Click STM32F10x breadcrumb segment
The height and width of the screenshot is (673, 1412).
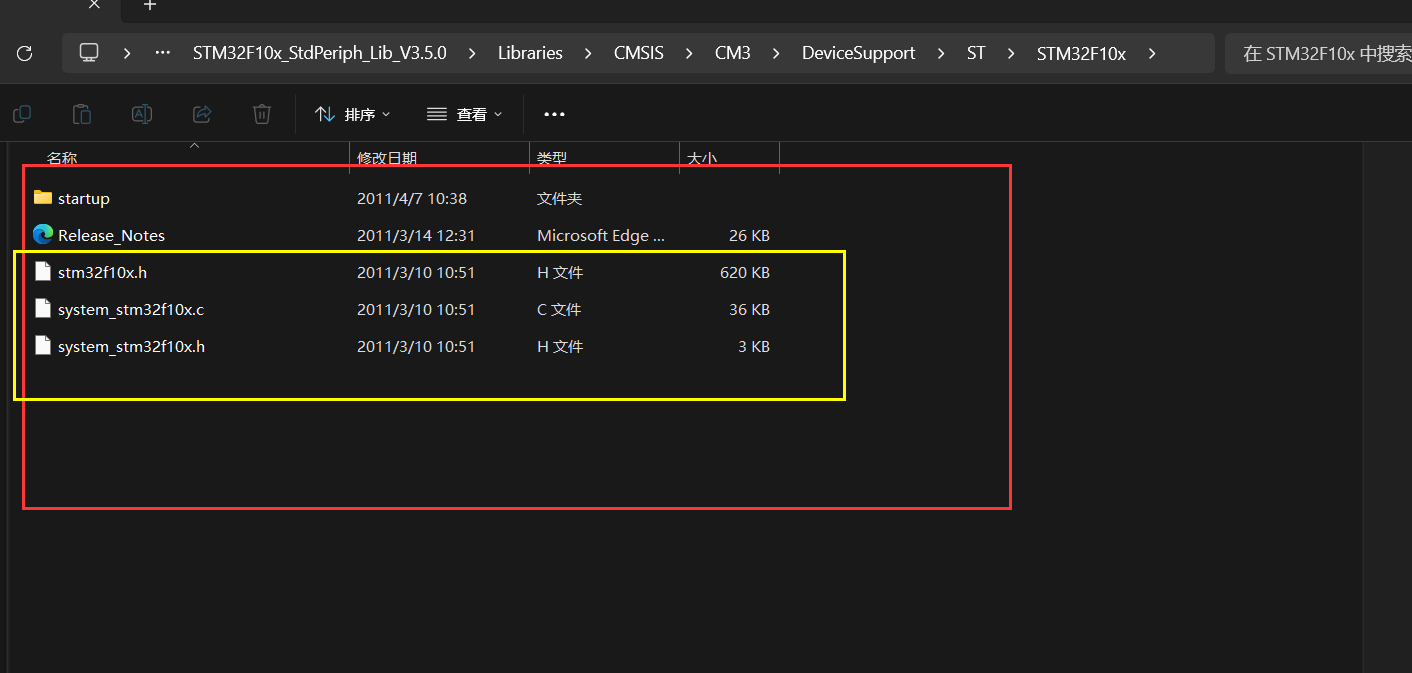(1081, 53)
